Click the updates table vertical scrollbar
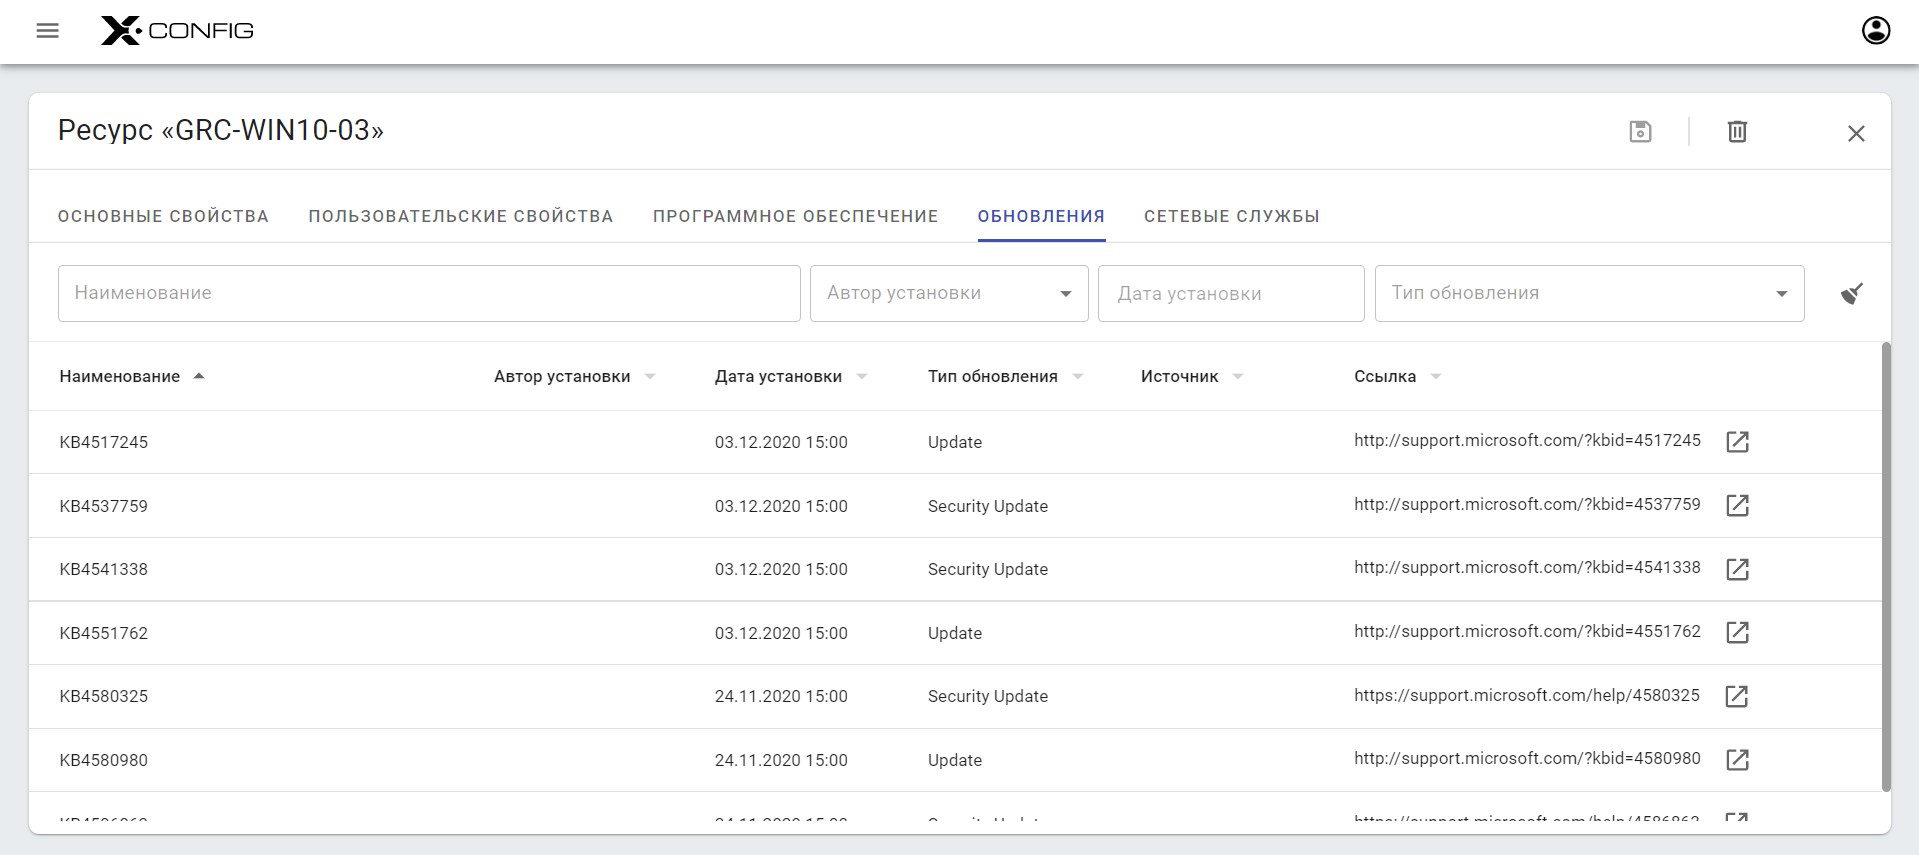This screenshot has width=1919, height=855. point(1886,567)
